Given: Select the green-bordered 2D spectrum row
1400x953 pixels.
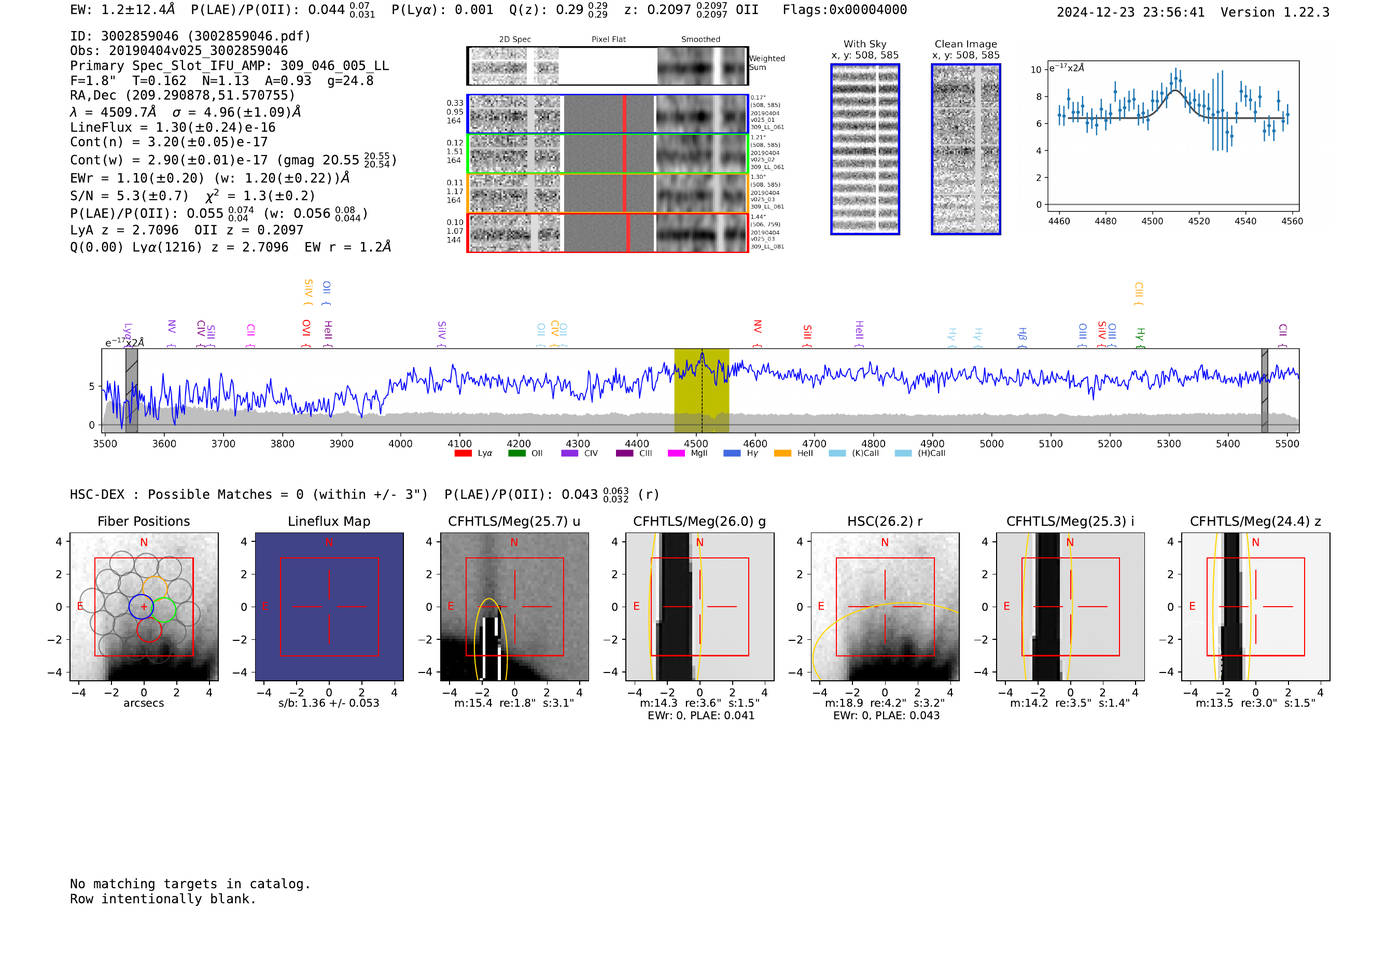Looking at the screenshot, I should pyautogui.click(x=608, y=153).
